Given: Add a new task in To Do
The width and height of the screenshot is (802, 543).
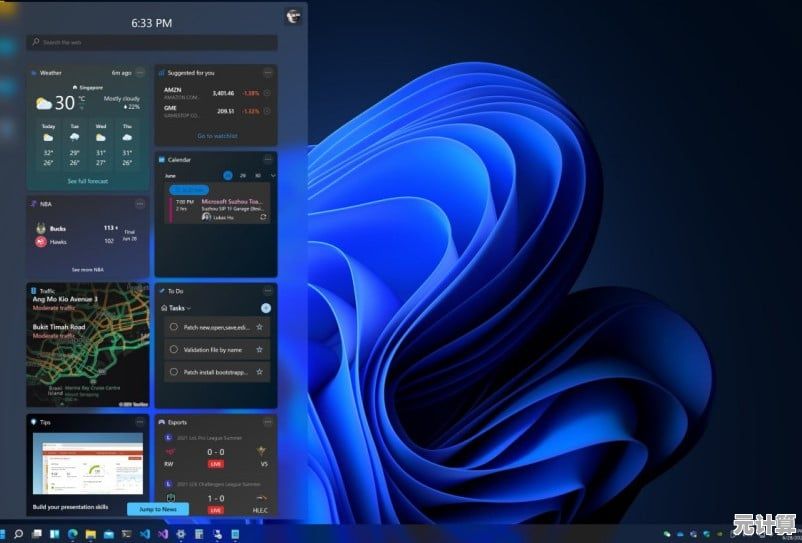Looking at the screenshot, I should pyautogui.click(x=265, y=308).
